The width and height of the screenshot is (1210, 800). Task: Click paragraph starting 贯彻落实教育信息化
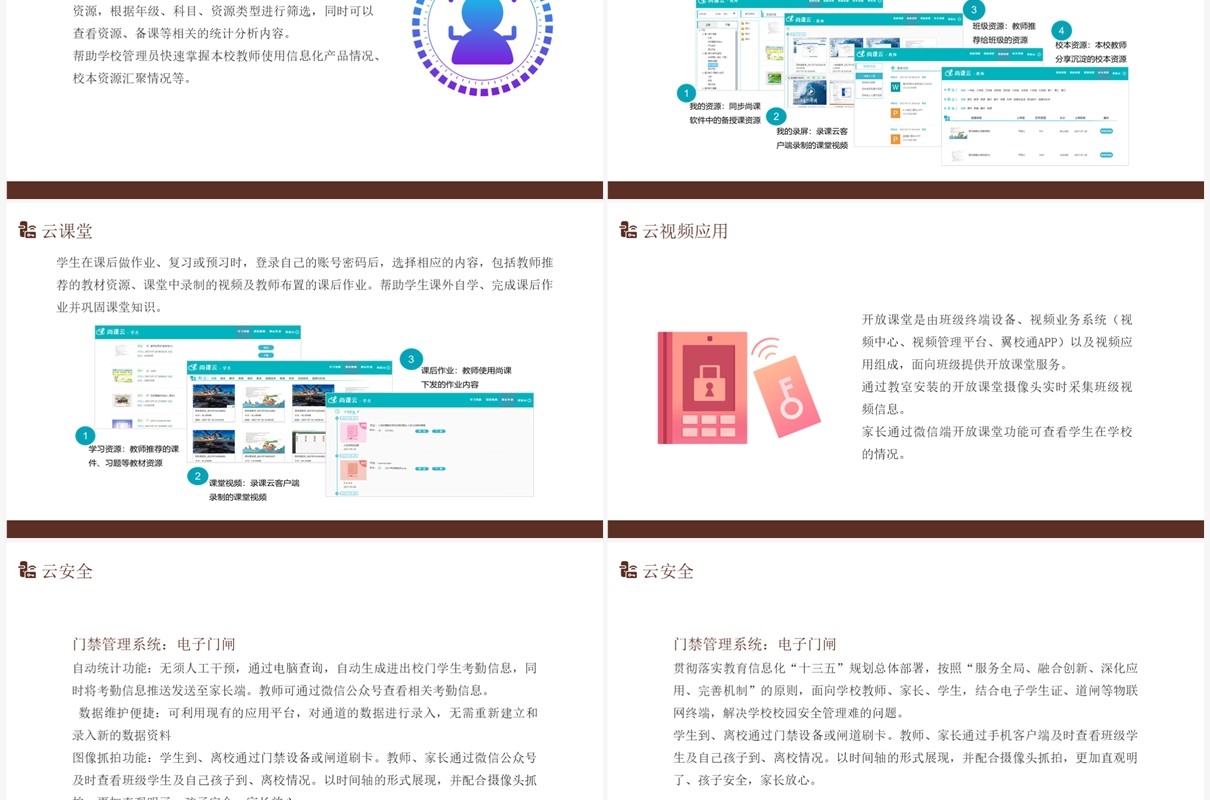click(x=906, y=690)
